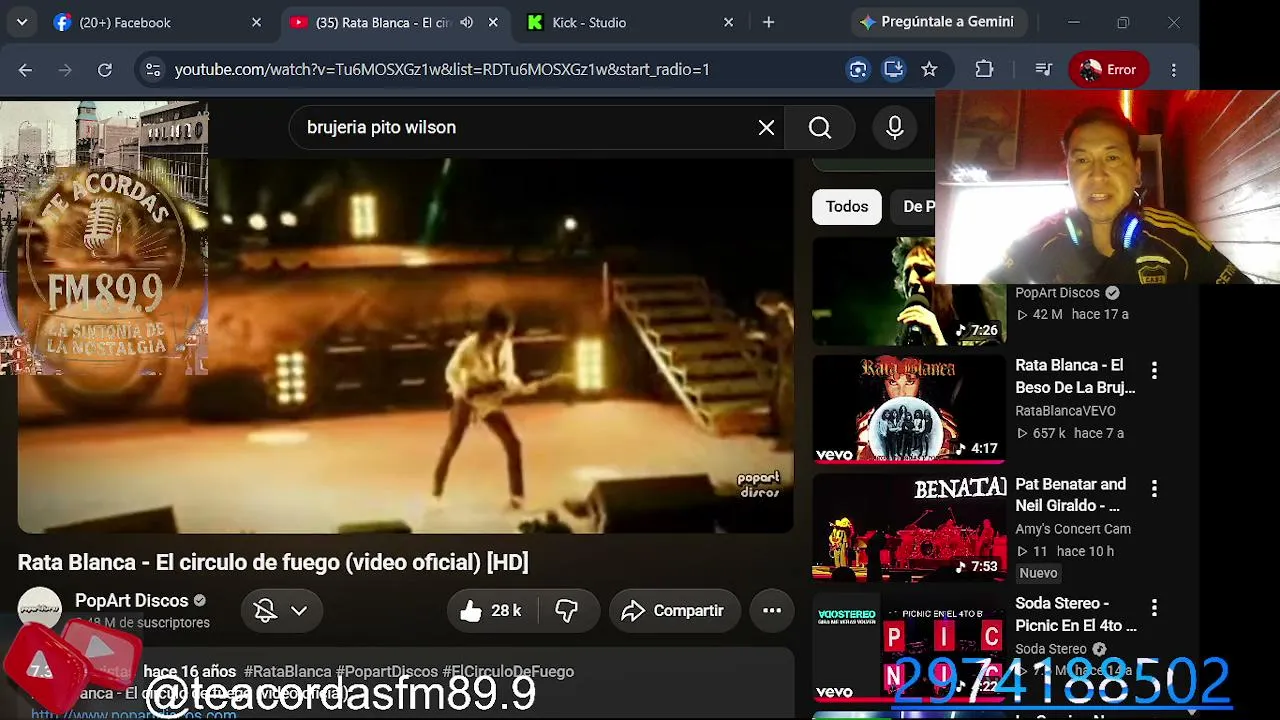View site information icon in address bar

tap(152, 69)
